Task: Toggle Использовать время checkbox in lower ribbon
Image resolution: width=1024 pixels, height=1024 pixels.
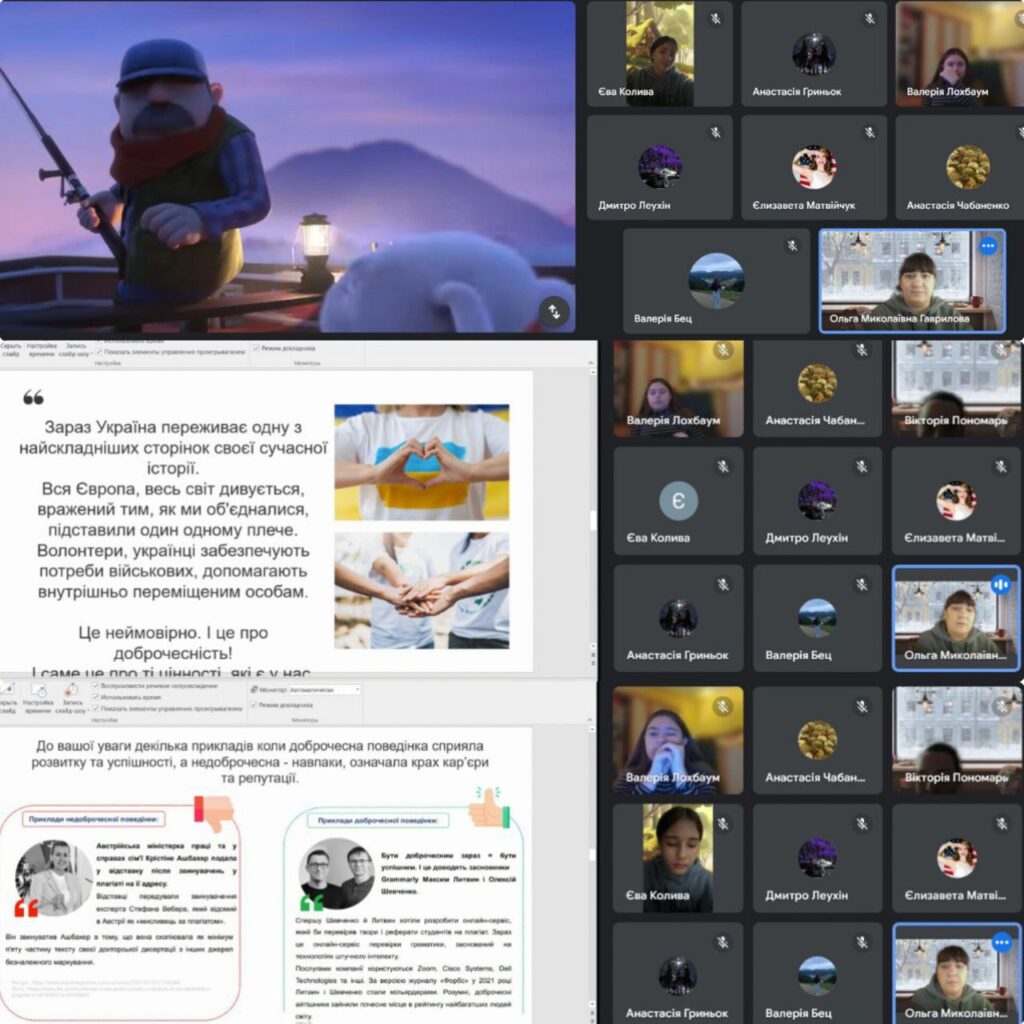Action: pyautogui.click(x=96, y=697)
